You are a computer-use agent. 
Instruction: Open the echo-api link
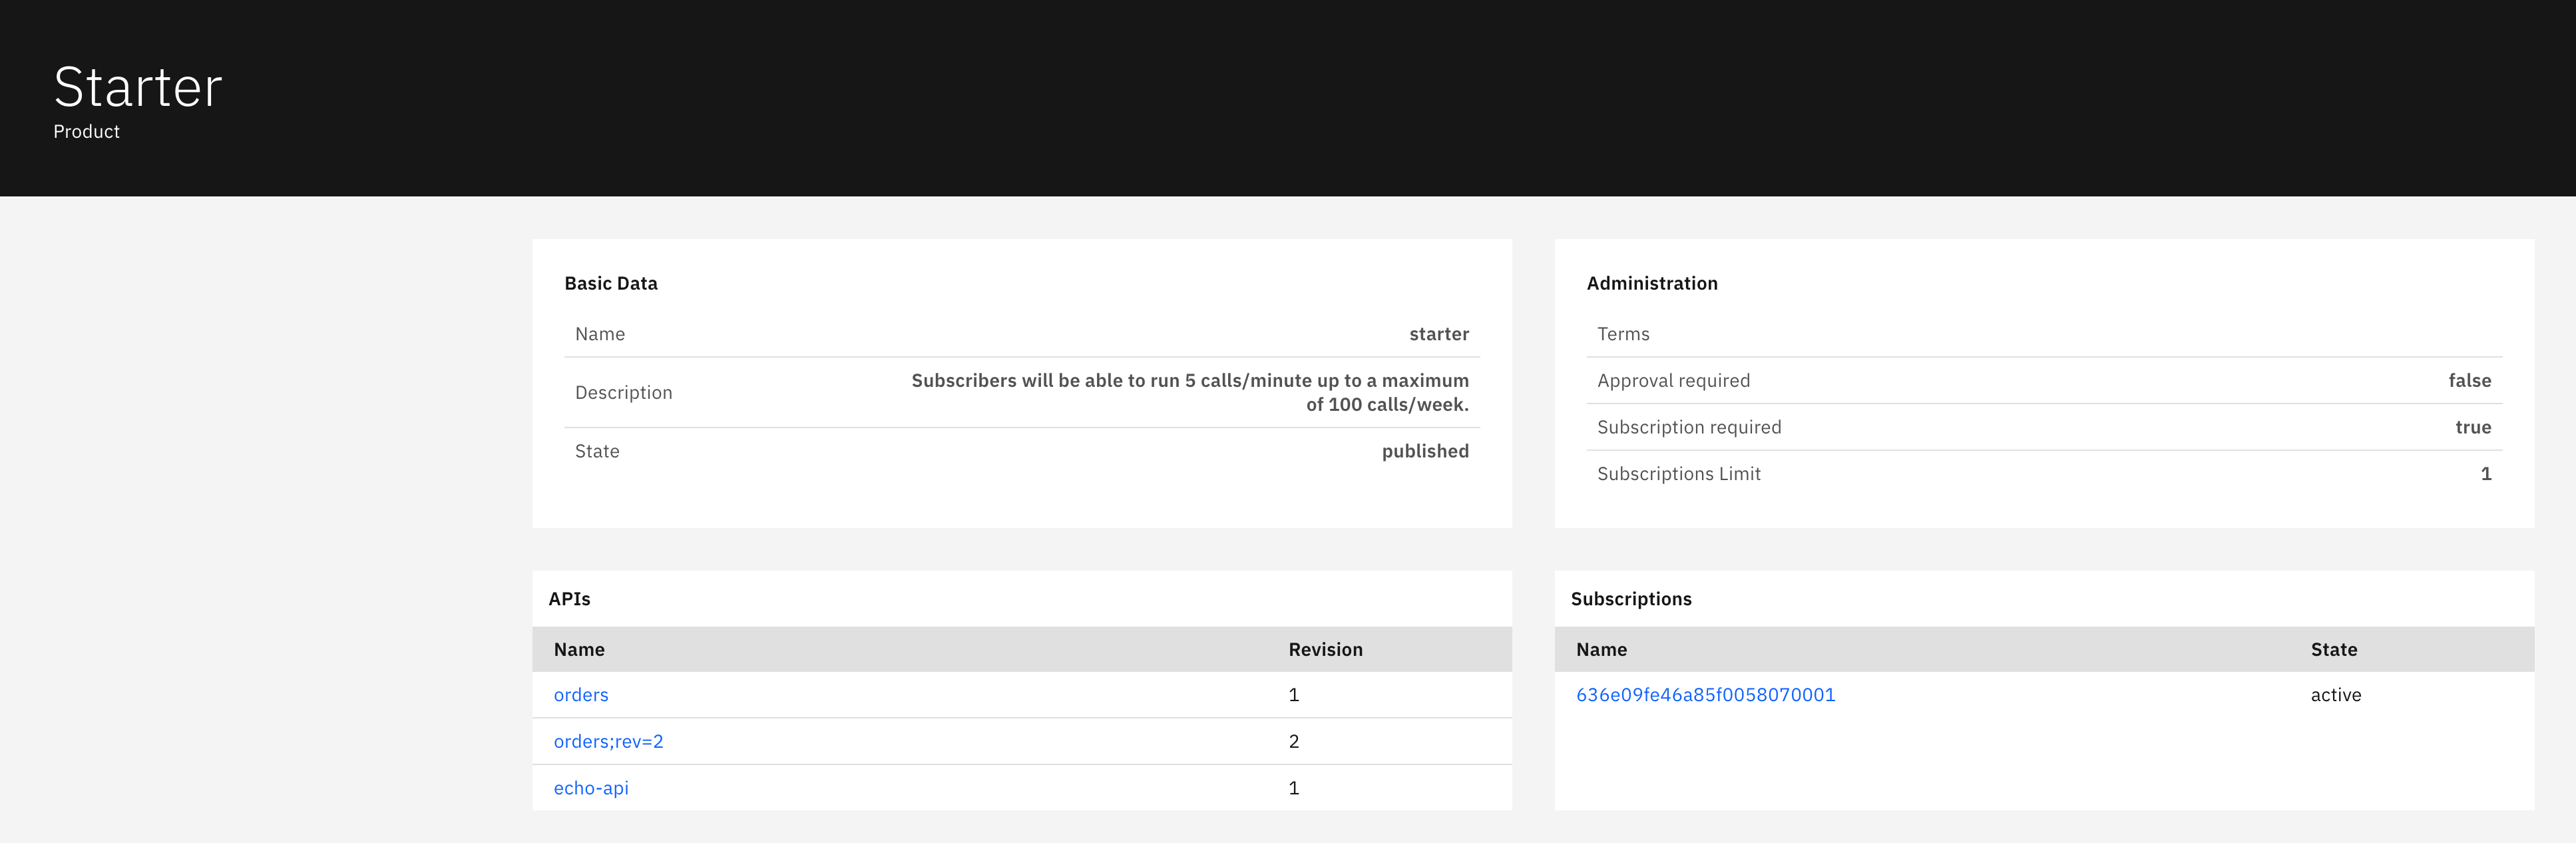click(x=590, y=788)
